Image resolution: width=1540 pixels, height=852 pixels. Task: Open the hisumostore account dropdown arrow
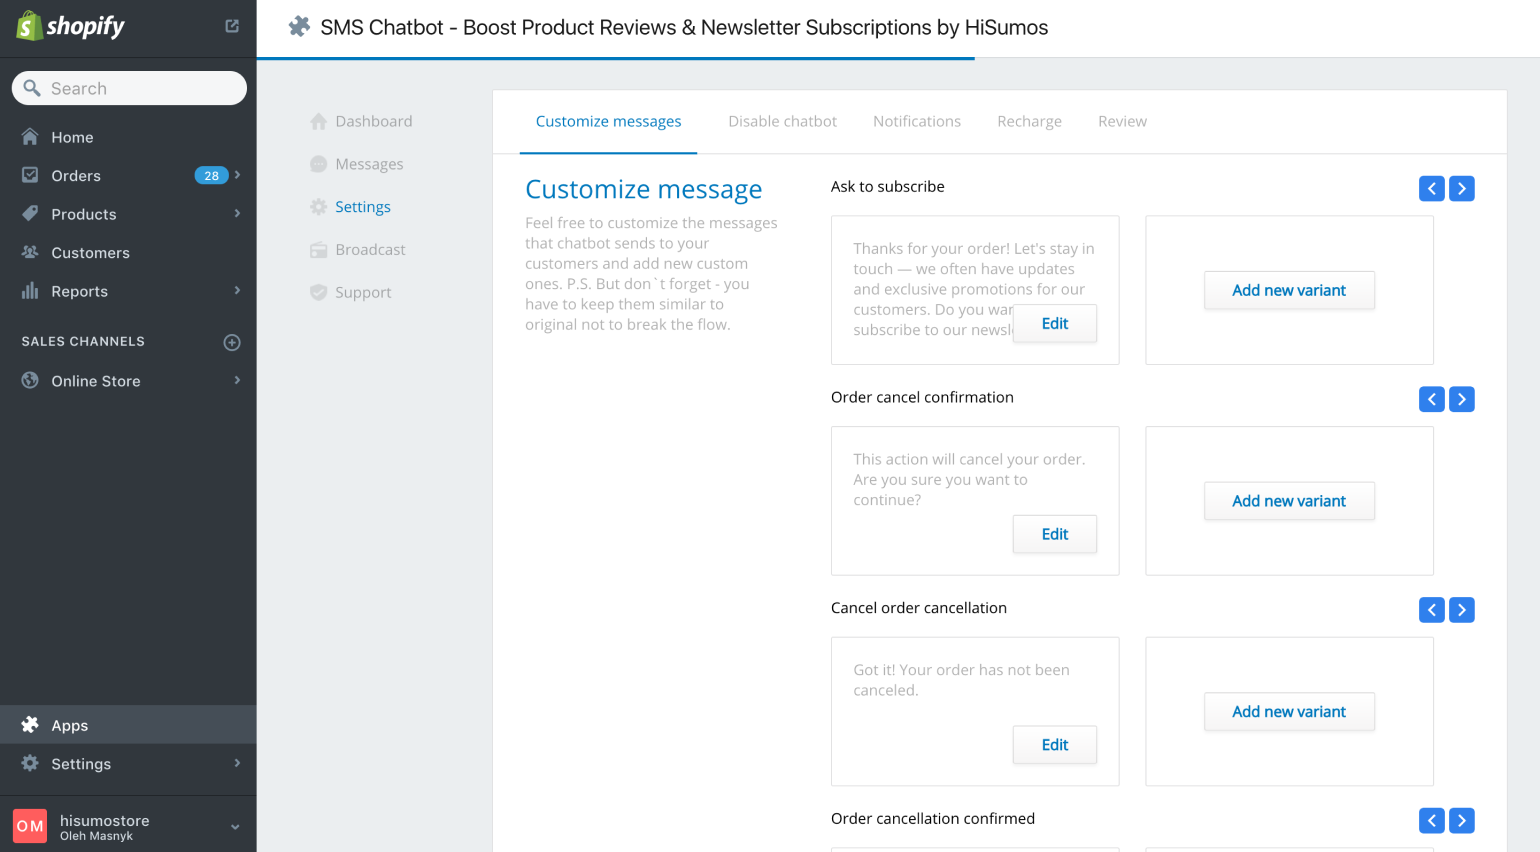pos(235,827)
